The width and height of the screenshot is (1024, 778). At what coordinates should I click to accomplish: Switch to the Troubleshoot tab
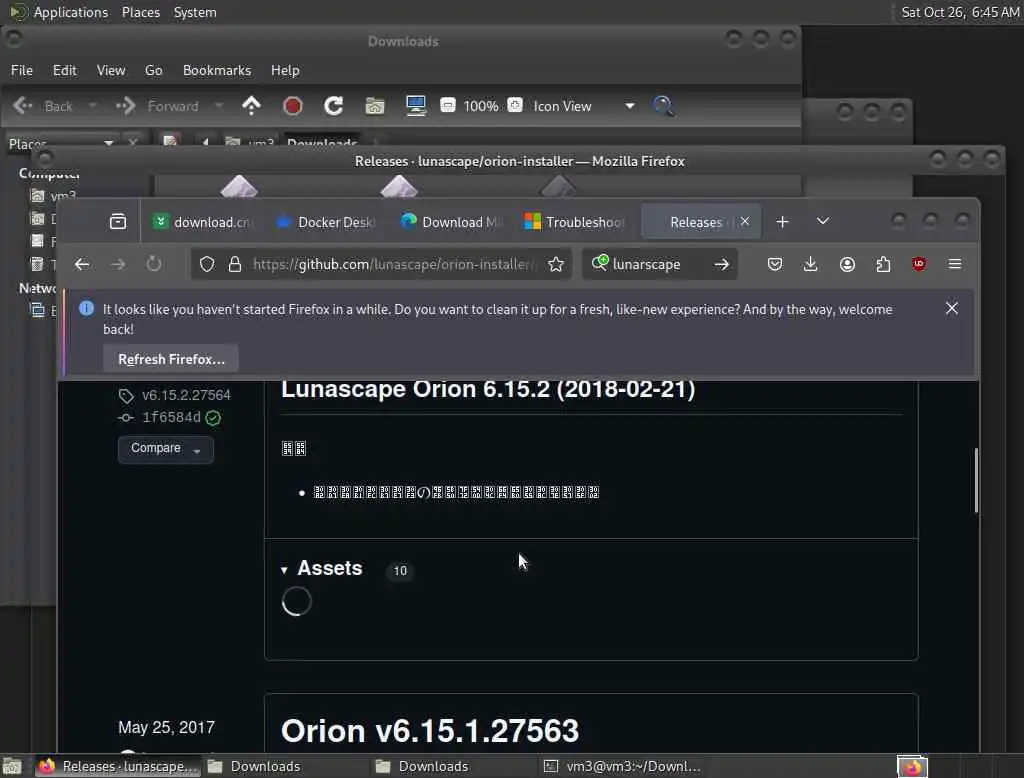(575, 222)
